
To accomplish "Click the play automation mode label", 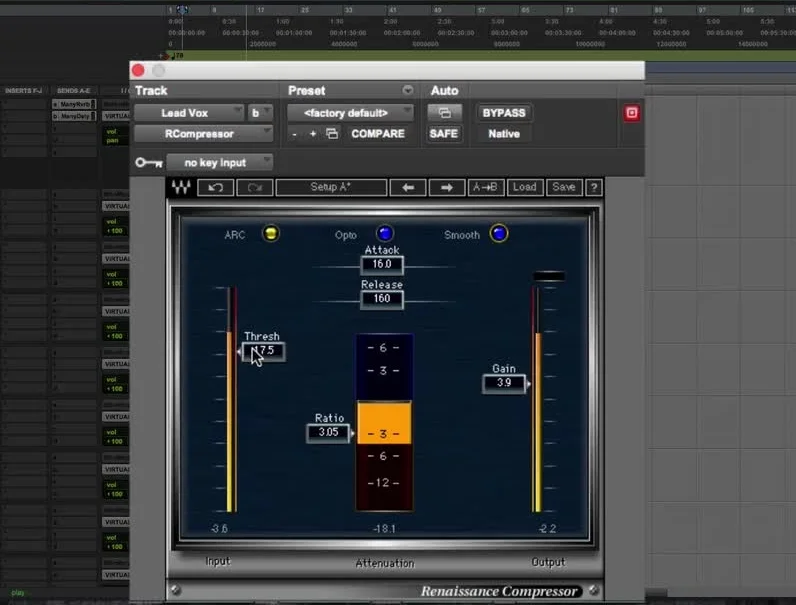I will [x=18, y=592].
